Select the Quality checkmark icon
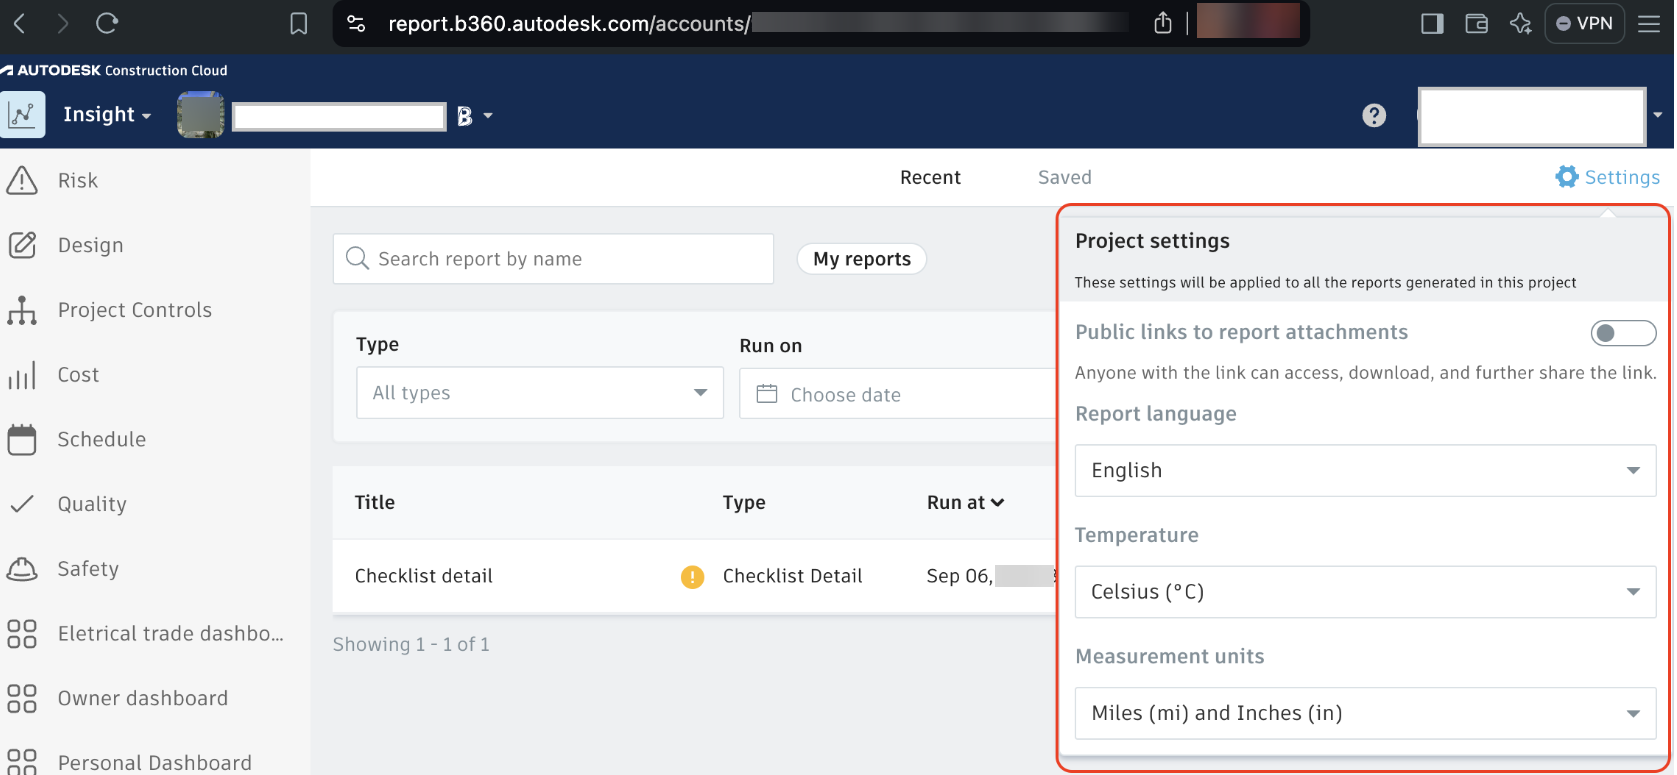Screen dimensions: 1677x775 (21, 504)
